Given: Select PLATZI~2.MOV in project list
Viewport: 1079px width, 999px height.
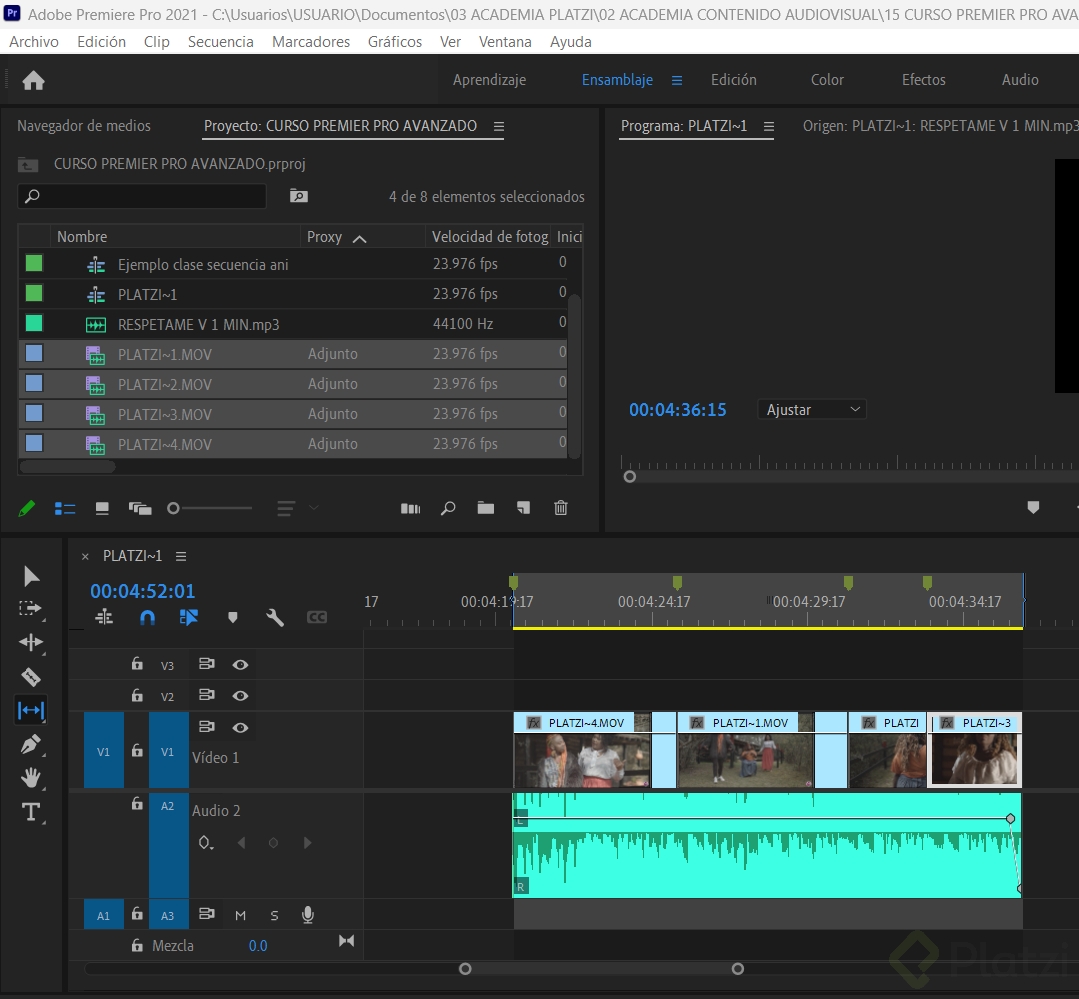Looking at the screenshot, I should pos(165,385).
